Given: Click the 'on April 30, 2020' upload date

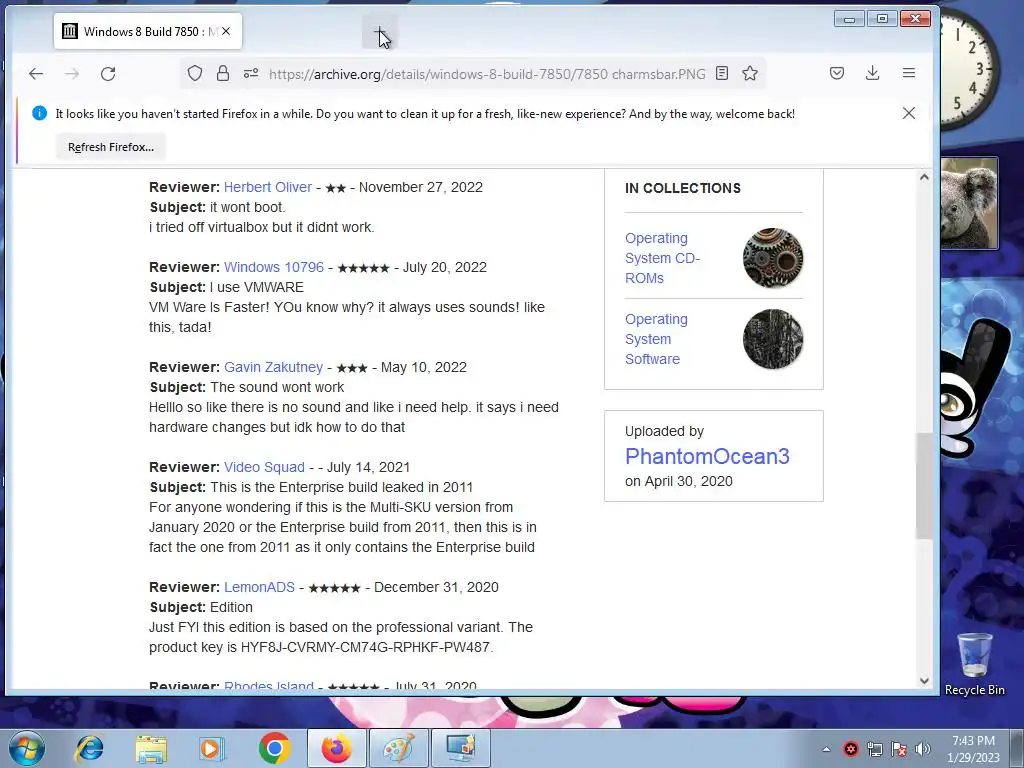Looking at the screenshot, I should (679, 481).
